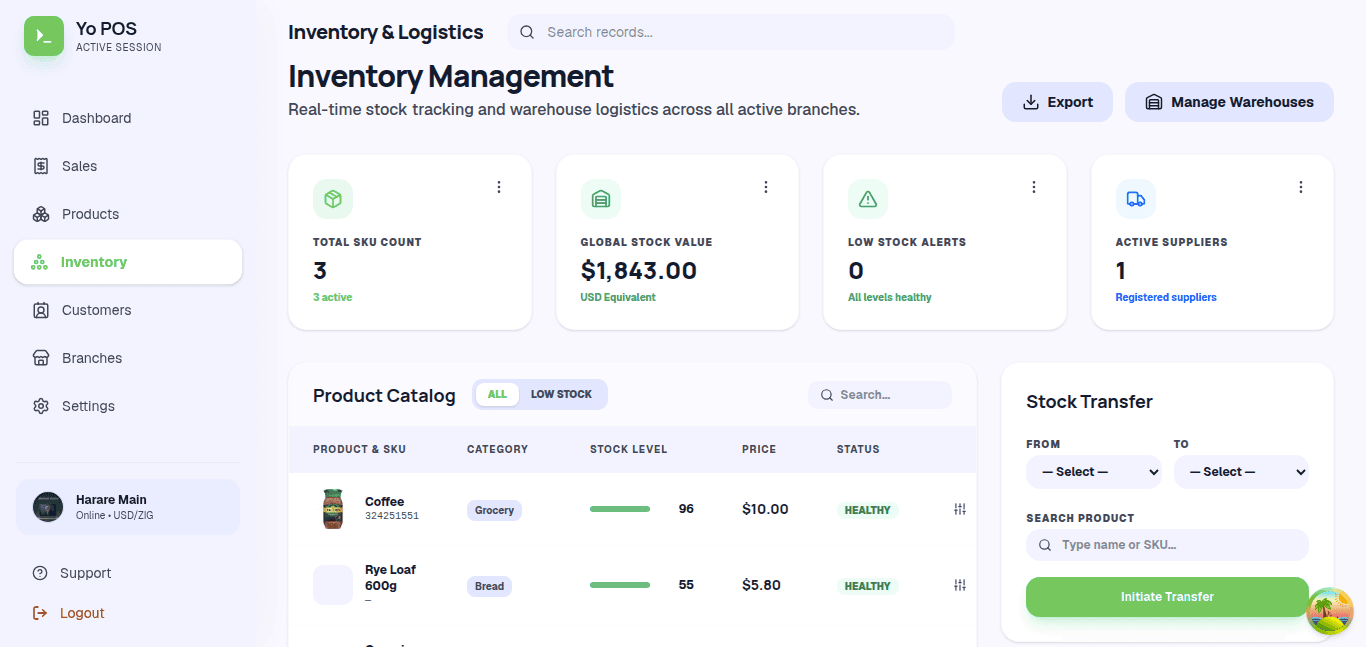Focus the Stock Transfer product search field
The width and height of the screenshot is (1366, 647).
coord(1167,545)
